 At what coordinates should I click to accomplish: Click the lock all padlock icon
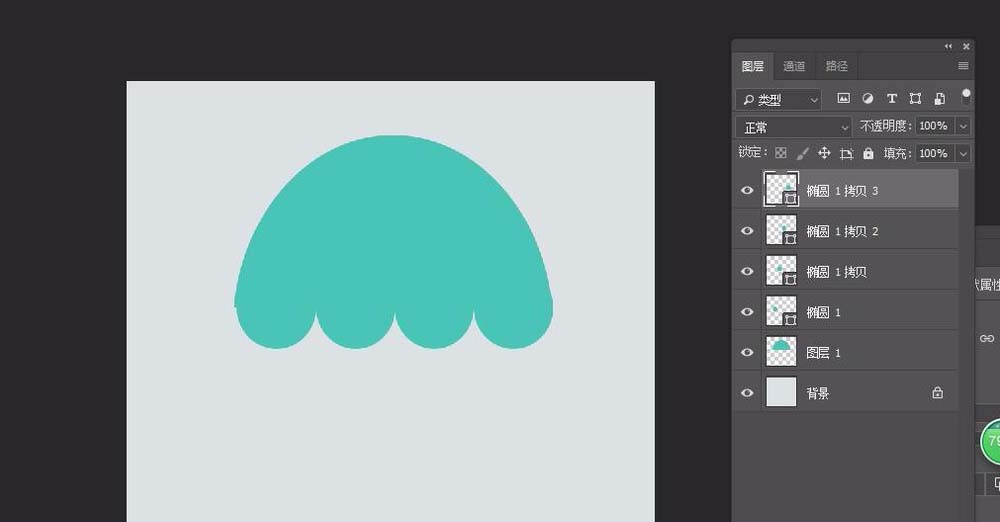(868, 153)
